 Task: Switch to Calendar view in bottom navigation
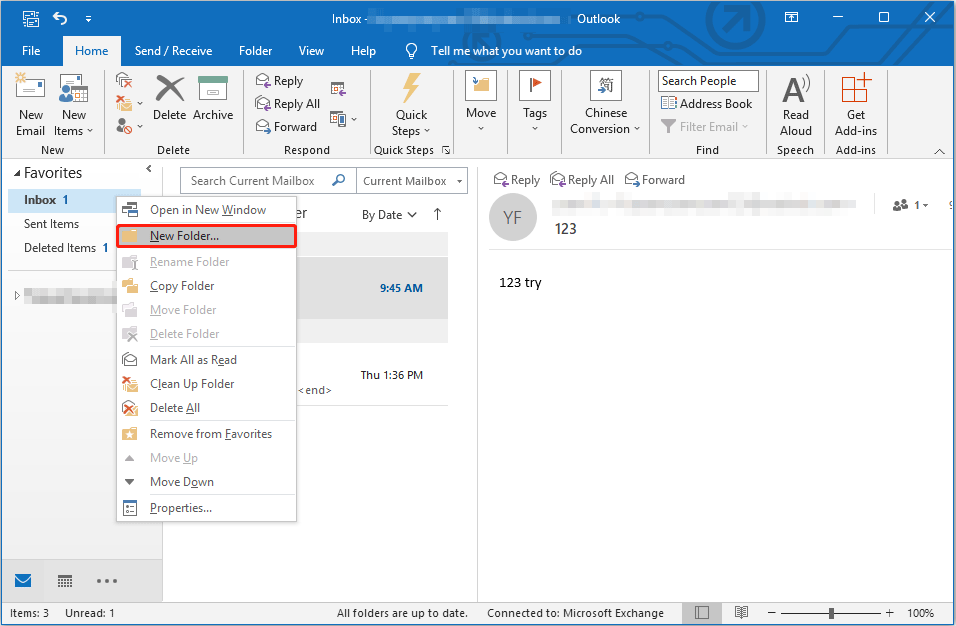click(x=64, y=580)
